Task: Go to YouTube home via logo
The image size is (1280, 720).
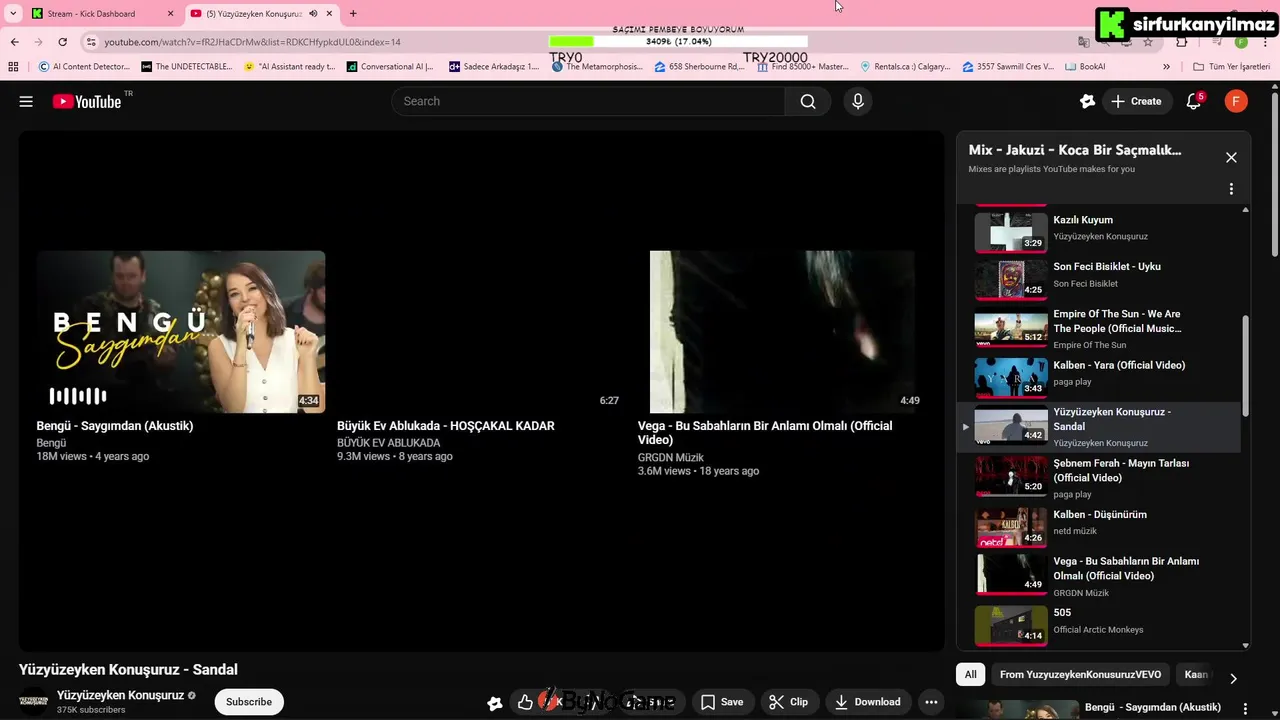Action: point(87,101)
